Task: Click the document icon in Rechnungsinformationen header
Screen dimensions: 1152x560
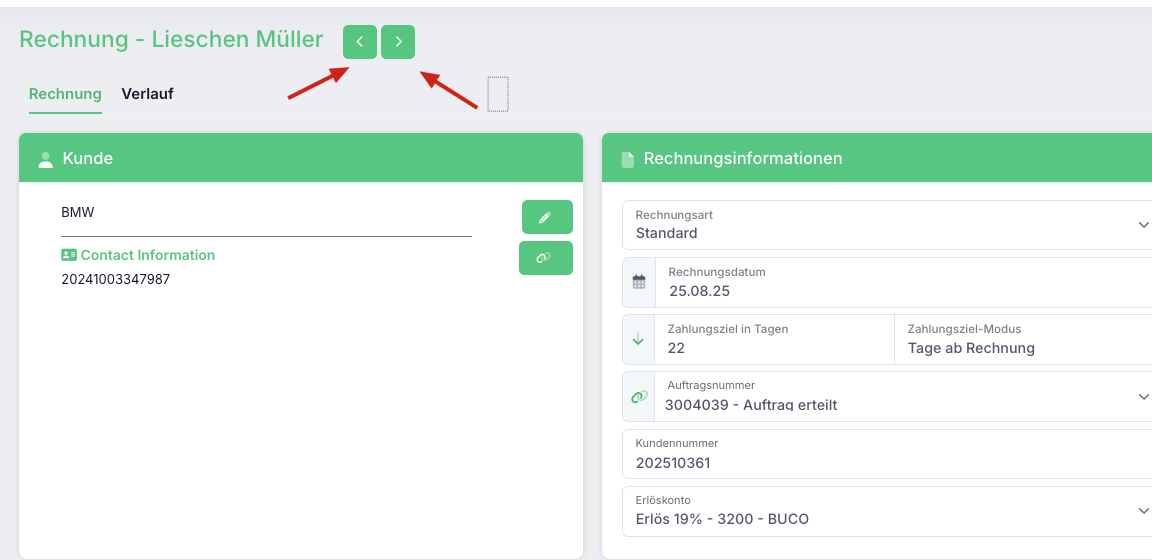Action: point(627,159)
